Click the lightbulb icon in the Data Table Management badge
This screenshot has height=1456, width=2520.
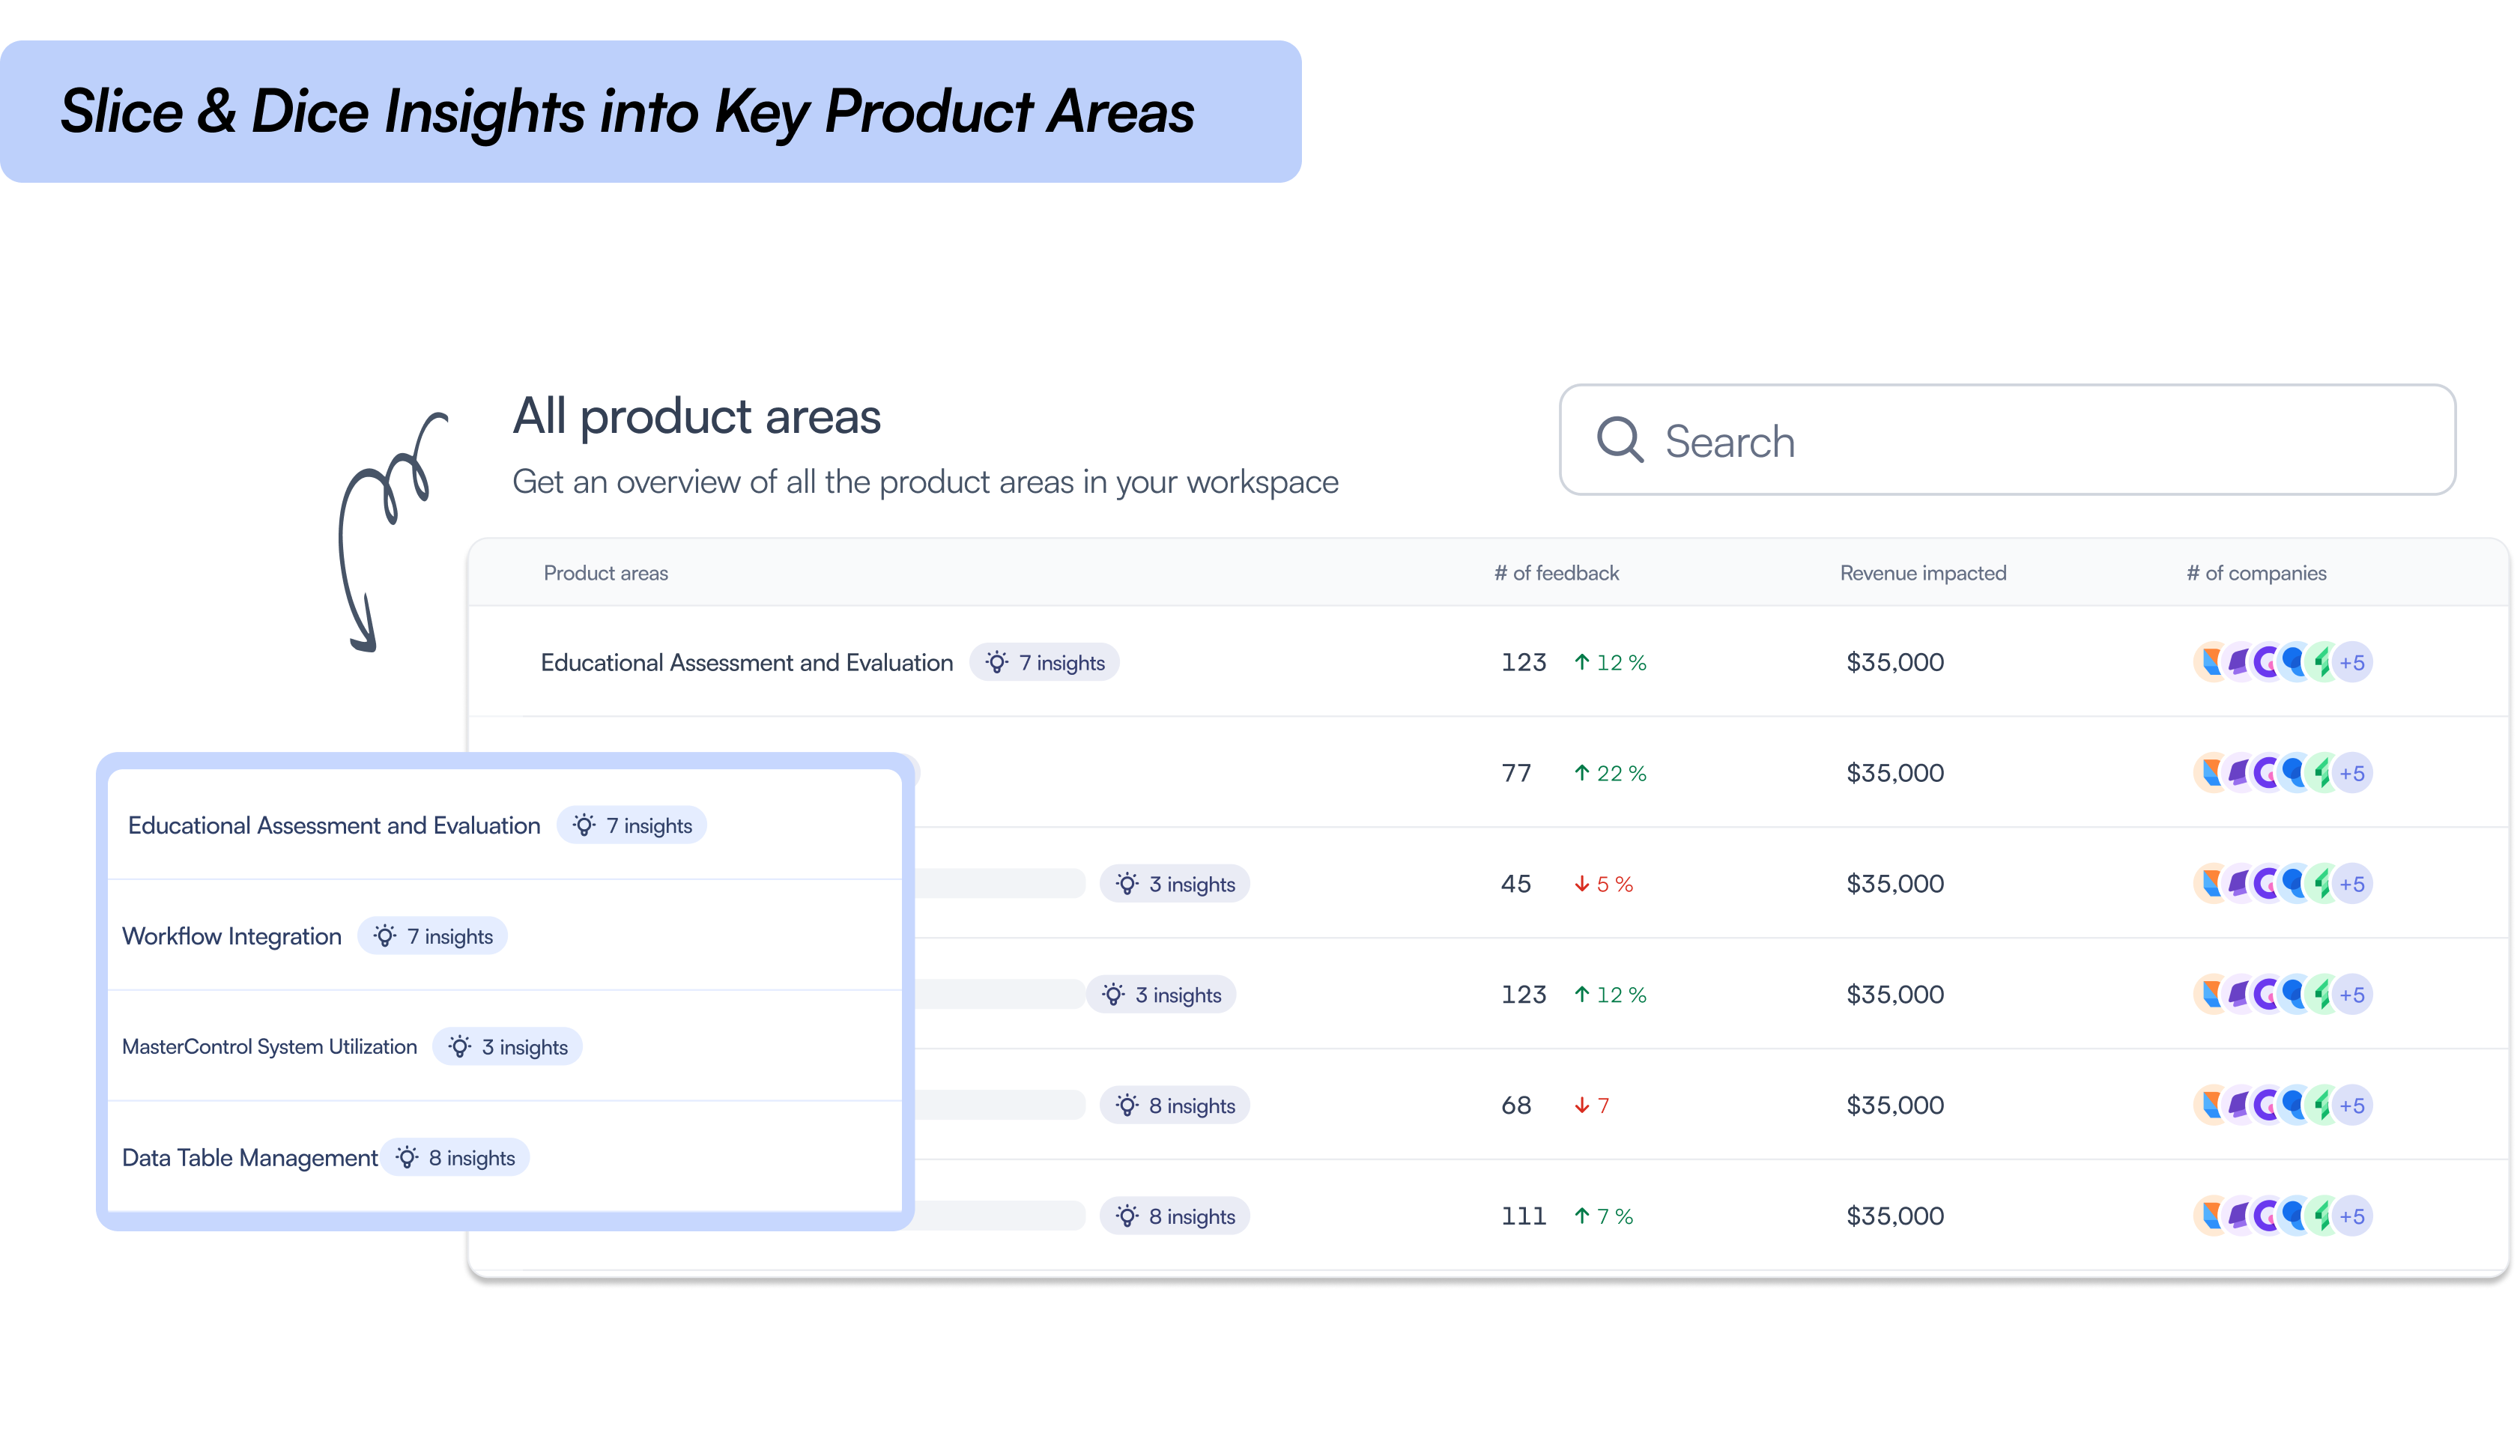coord(407,1157)
